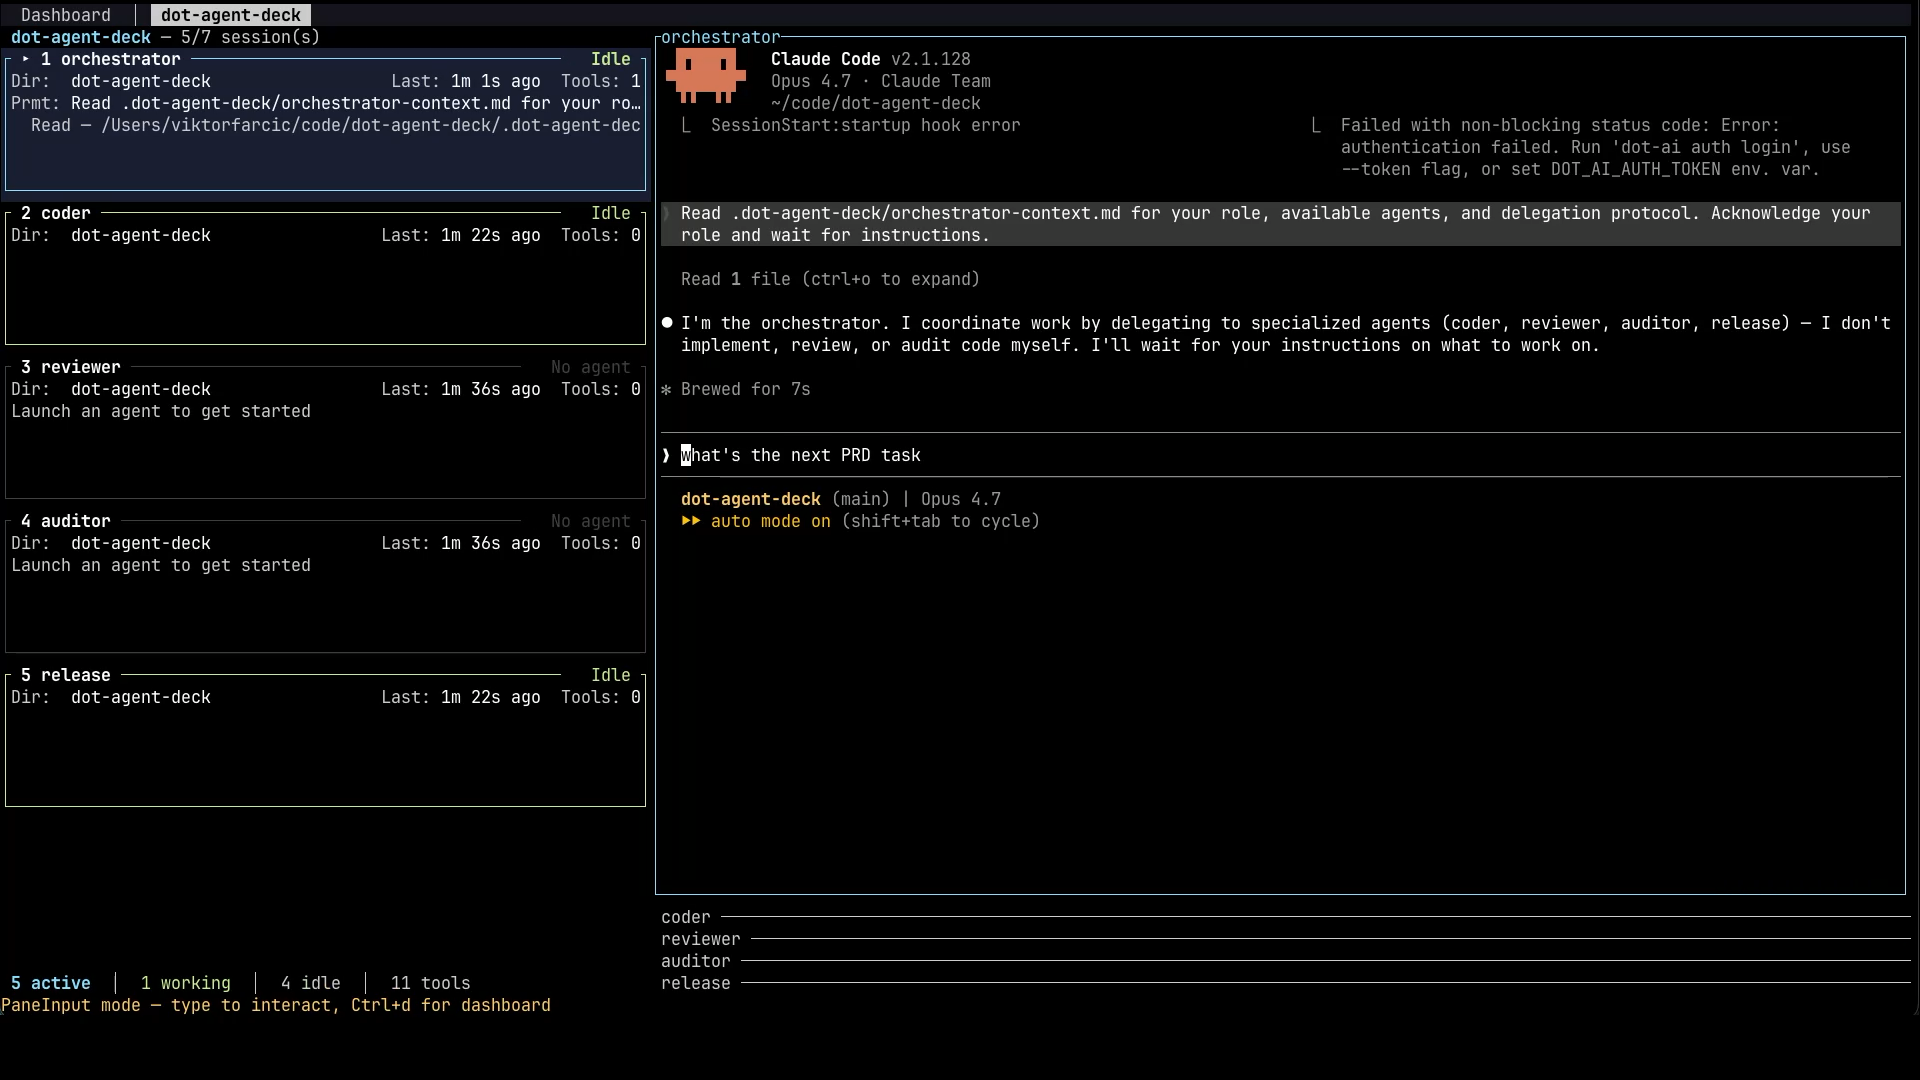Click the 'dot-agent-deck — 5/7 session(s)' header
Viewport: 1920px width, 1080px height.
166,37
